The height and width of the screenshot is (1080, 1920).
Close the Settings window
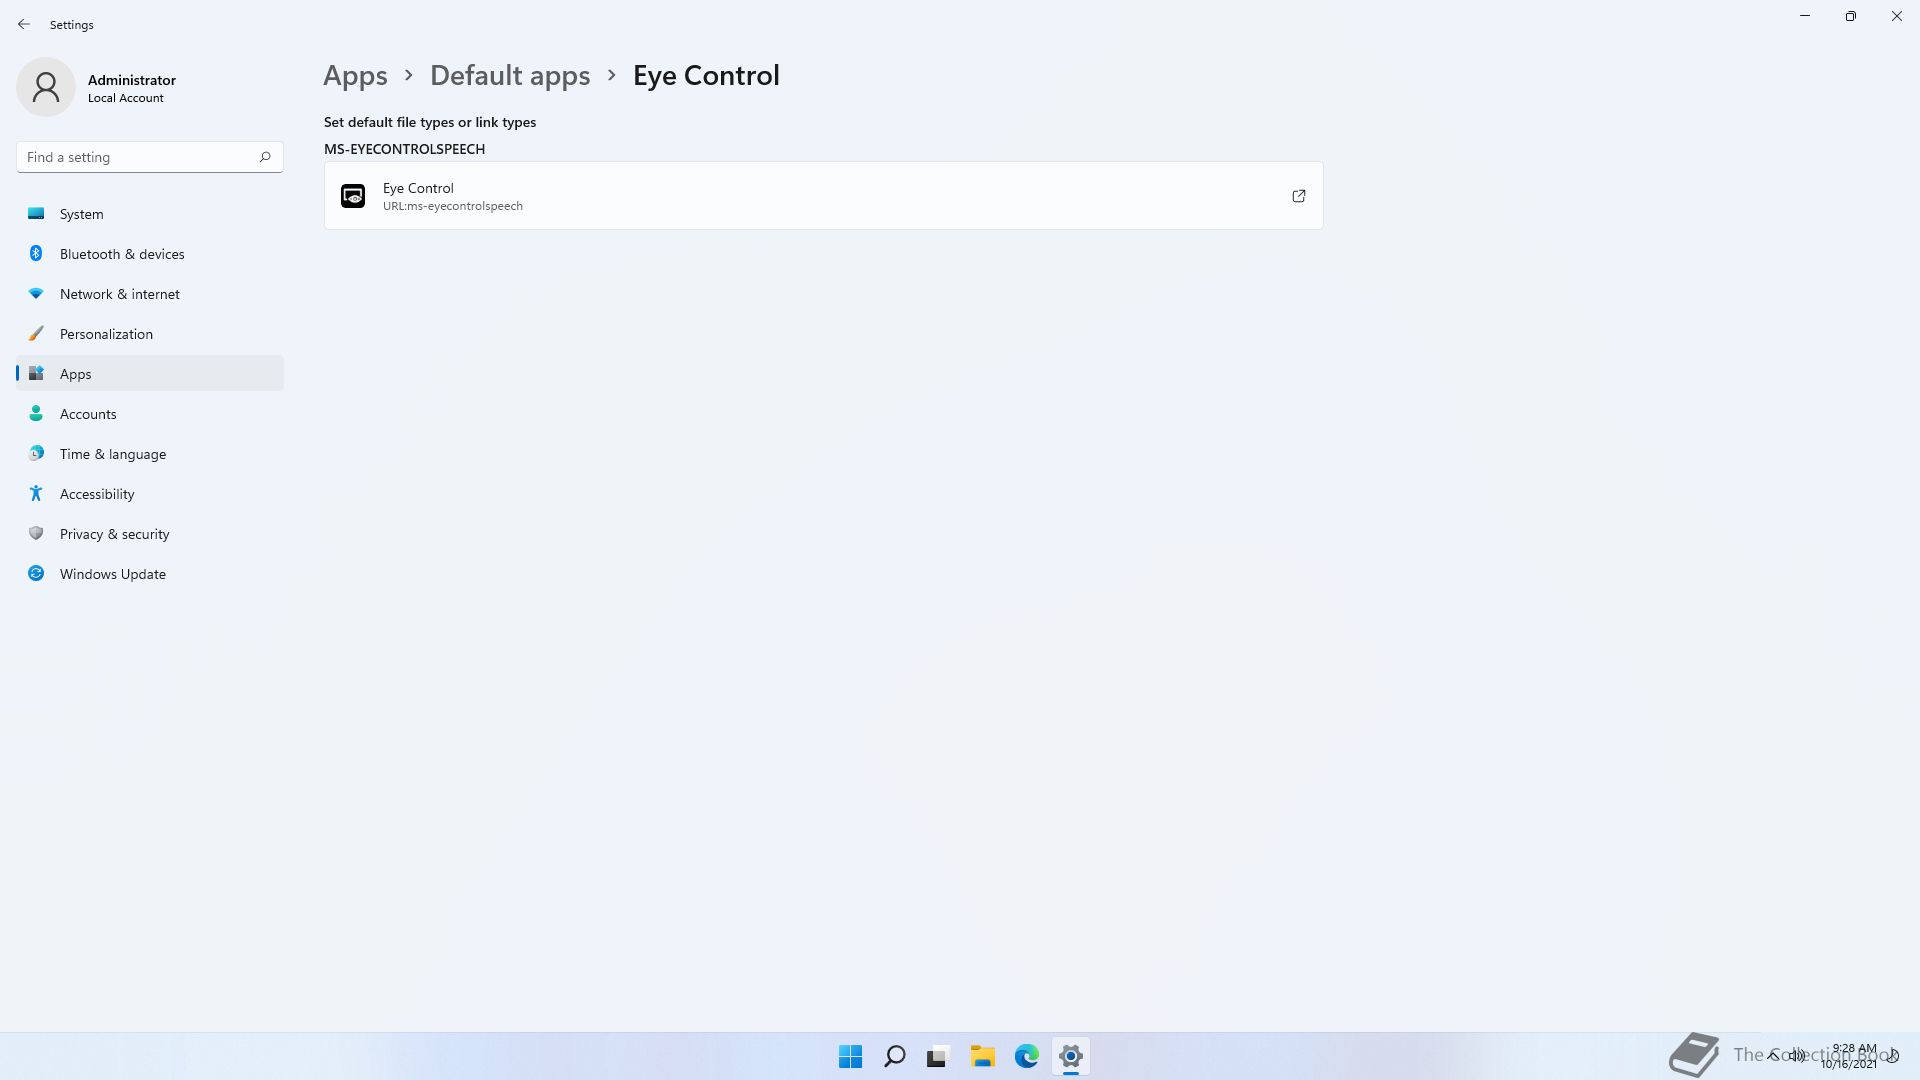point(1897,16)
